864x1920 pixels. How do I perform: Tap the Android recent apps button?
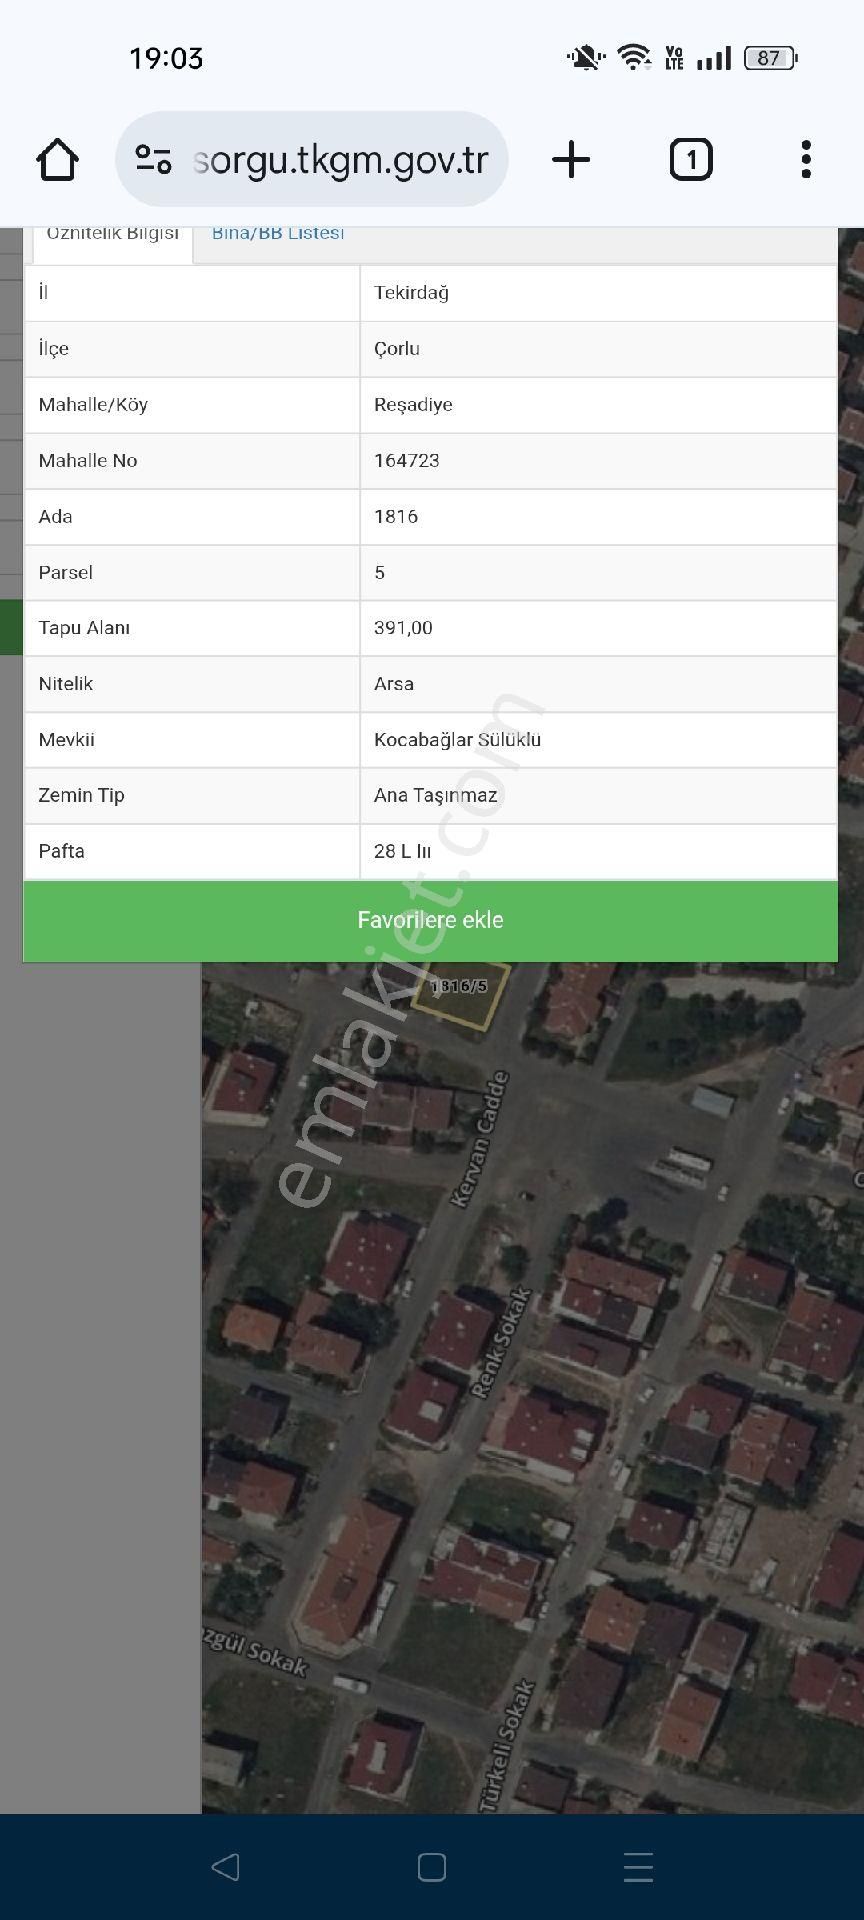[638, 1867]
